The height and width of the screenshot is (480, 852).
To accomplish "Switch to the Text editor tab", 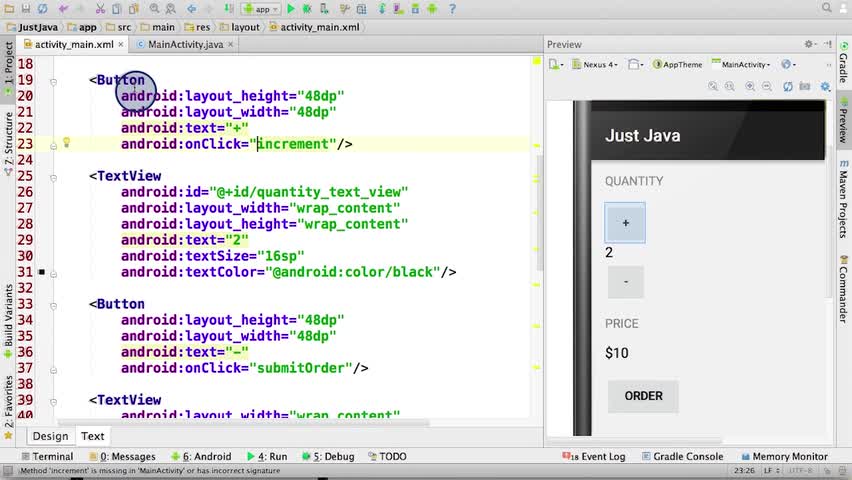I will coord(92,436).
